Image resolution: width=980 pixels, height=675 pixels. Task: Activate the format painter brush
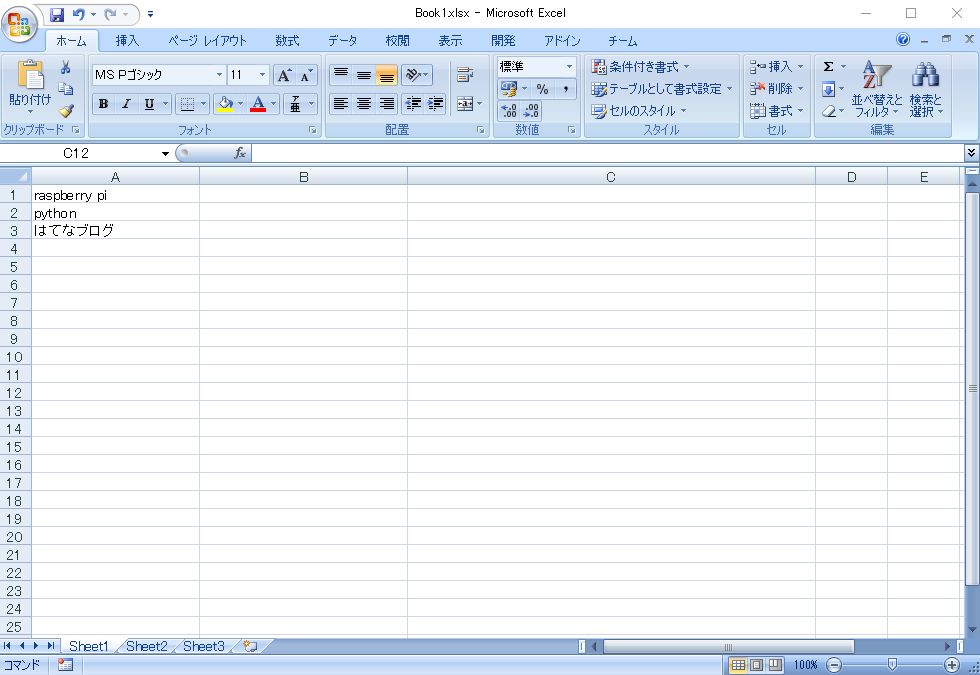pos(66,111)
